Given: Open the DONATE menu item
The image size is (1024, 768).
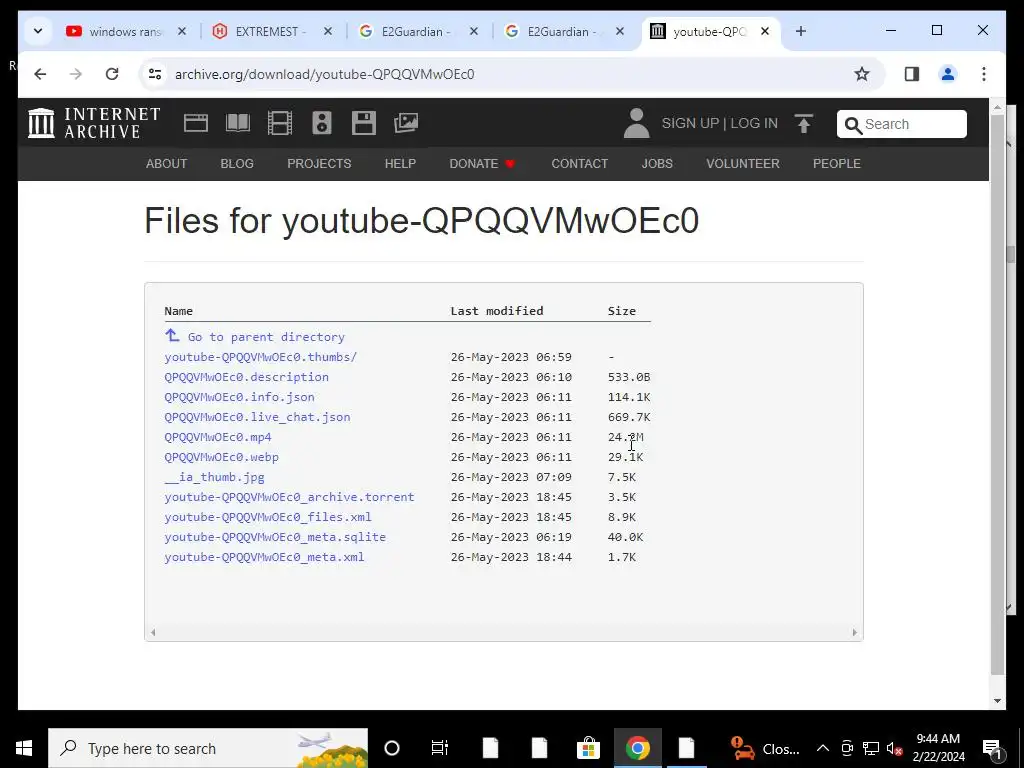Looking at the screenshot, I should pyautogui.click(x=482, y=164).
